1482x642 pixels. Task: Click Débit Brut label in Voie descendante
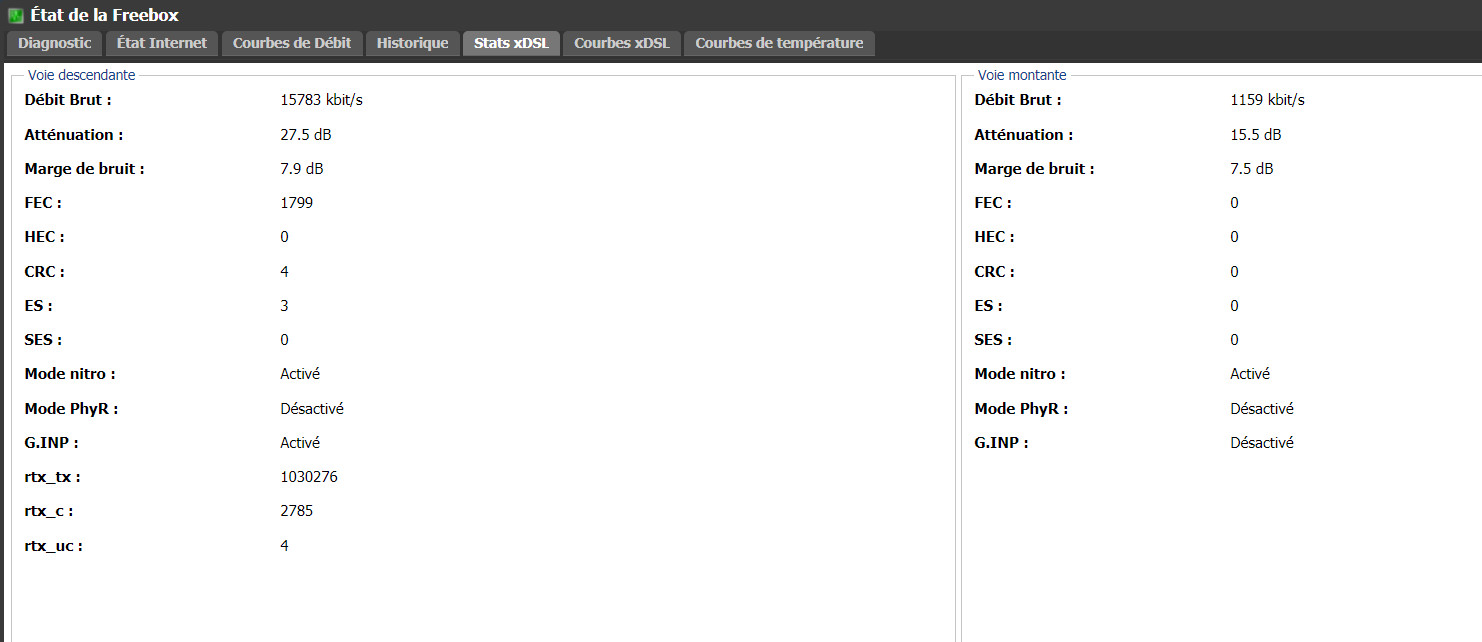pos(68,100)
